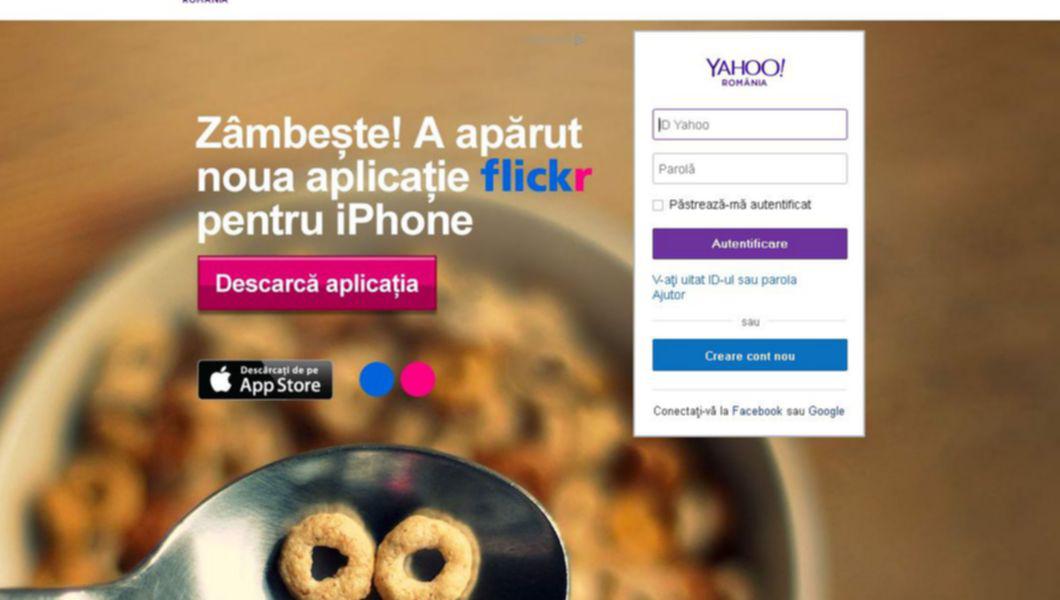Open the Ajutor help link
Viewport: 1060px width, 600px height.
tap(669, 295)
